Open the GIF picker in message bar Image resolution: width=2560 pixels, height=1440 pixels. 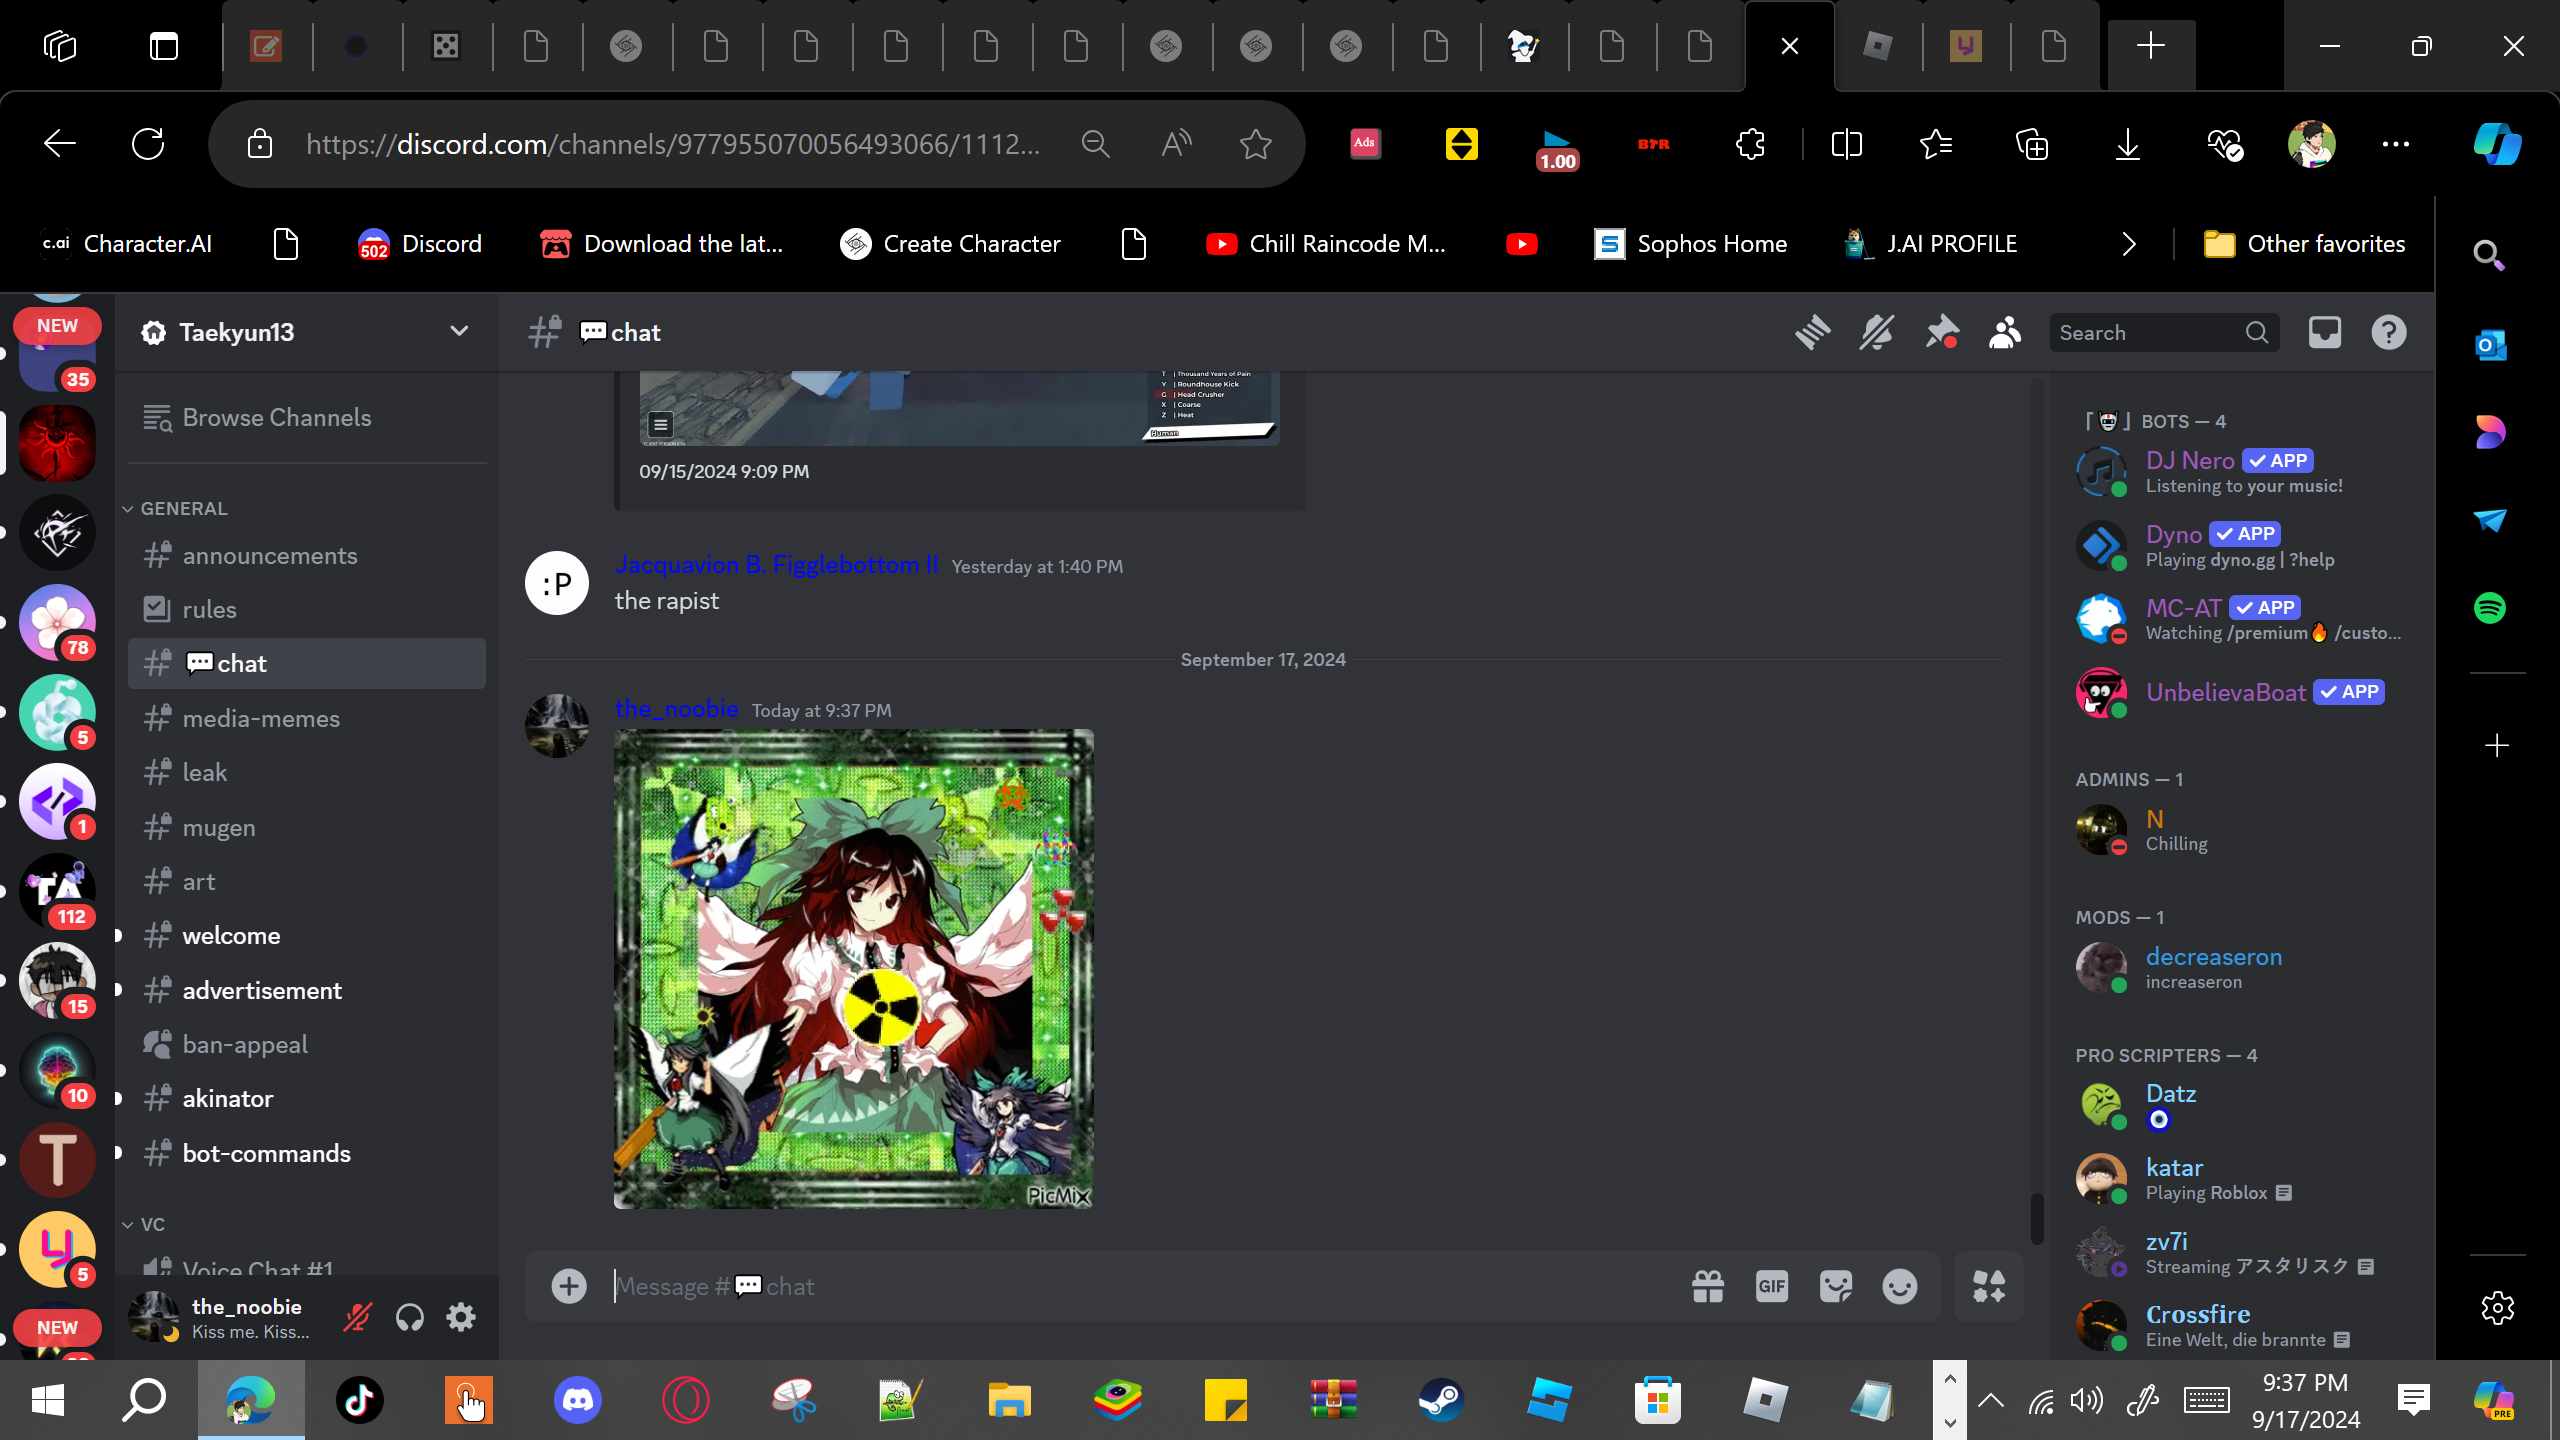pyautogui.click(x=1771, y=1287)
